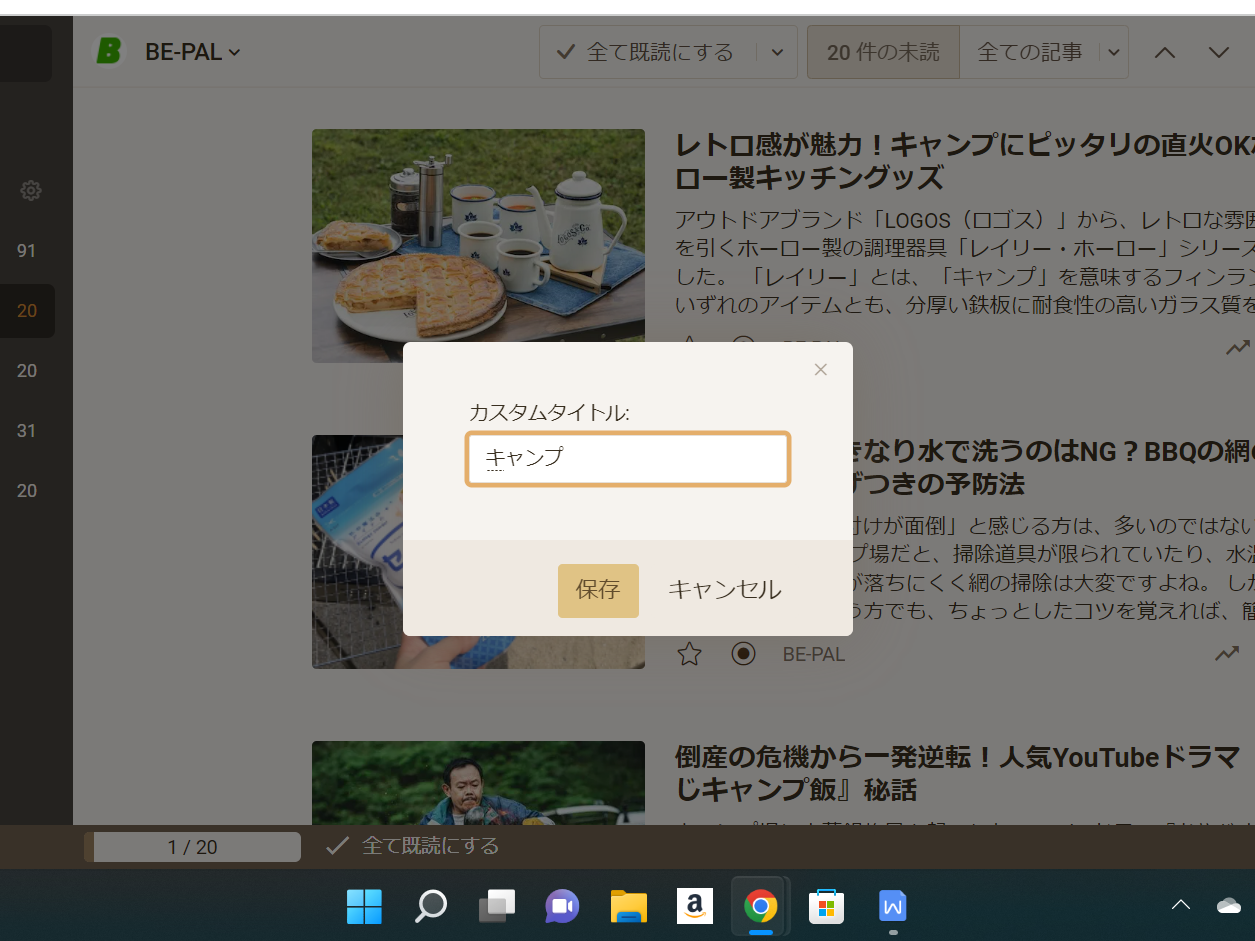The width and height of the screenshot is (1255, 941).
Task: Click the Cancel (キャンセル) button
Action: tap(724, 590)
